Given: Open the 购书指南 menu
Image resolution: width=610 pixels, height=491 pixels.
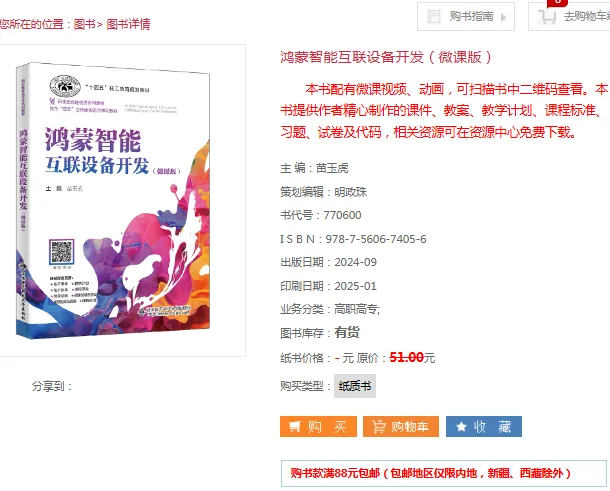Looking at the screenshot, I should tap(466, 16).
